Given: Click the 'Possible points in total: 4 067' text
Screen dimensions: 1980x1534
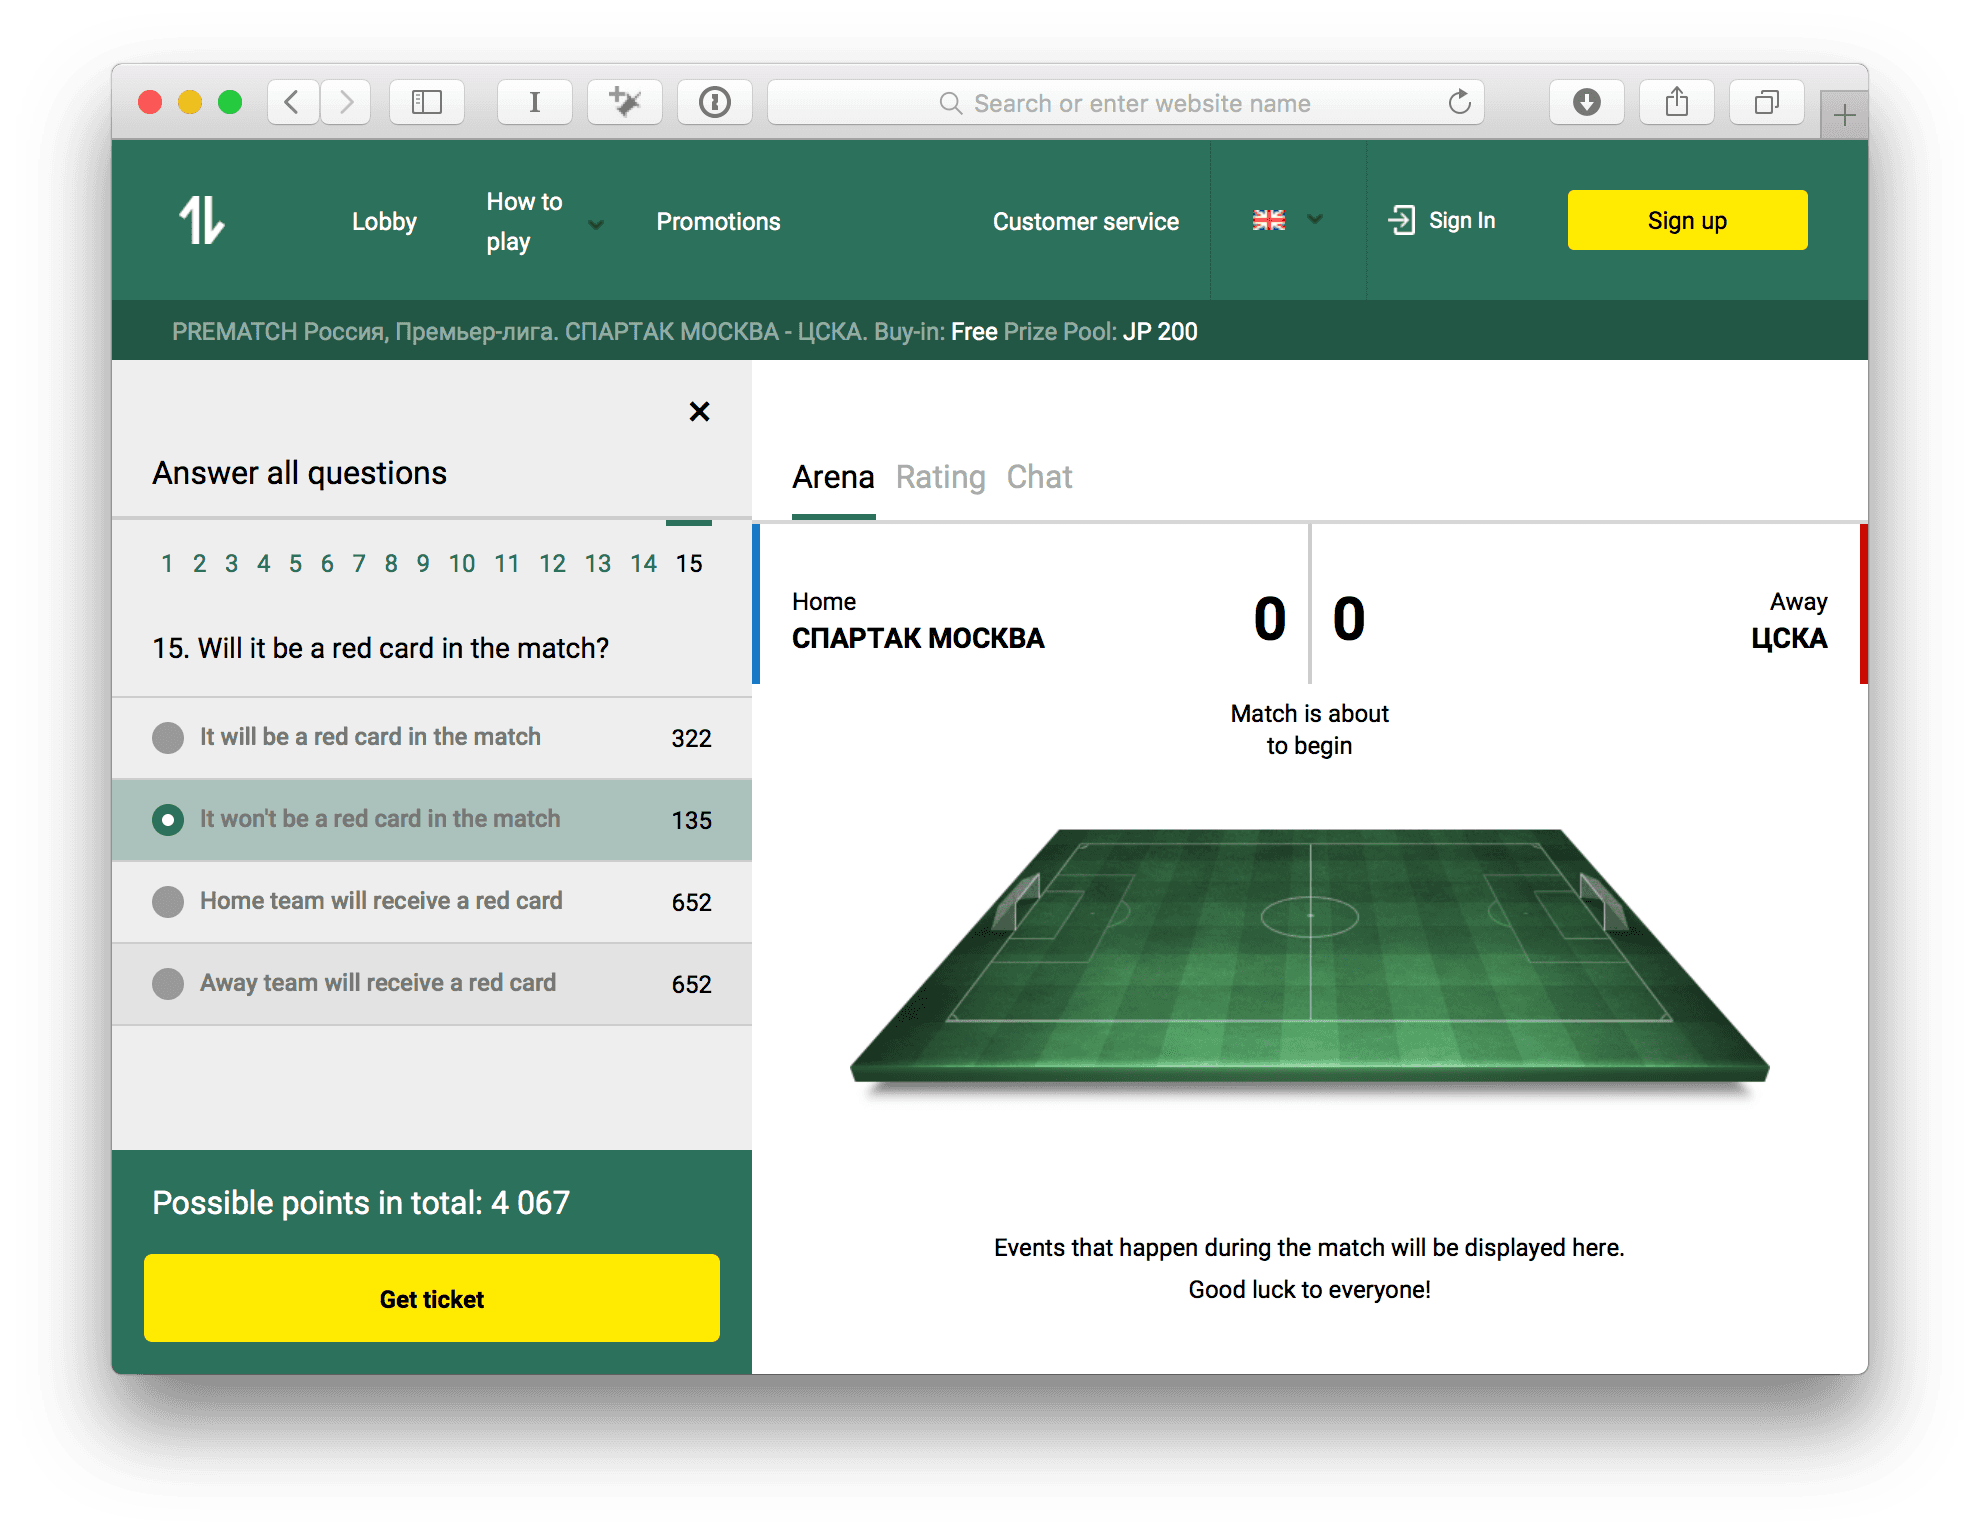Looking at the screenshot, I should (x=361, y=1202).
